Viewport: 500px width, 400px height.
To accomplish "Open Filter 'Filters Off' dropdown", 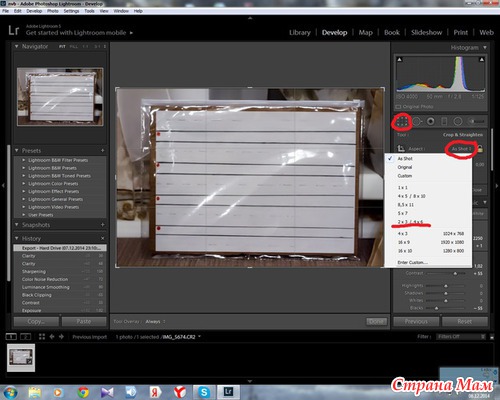I will (461, 337).
